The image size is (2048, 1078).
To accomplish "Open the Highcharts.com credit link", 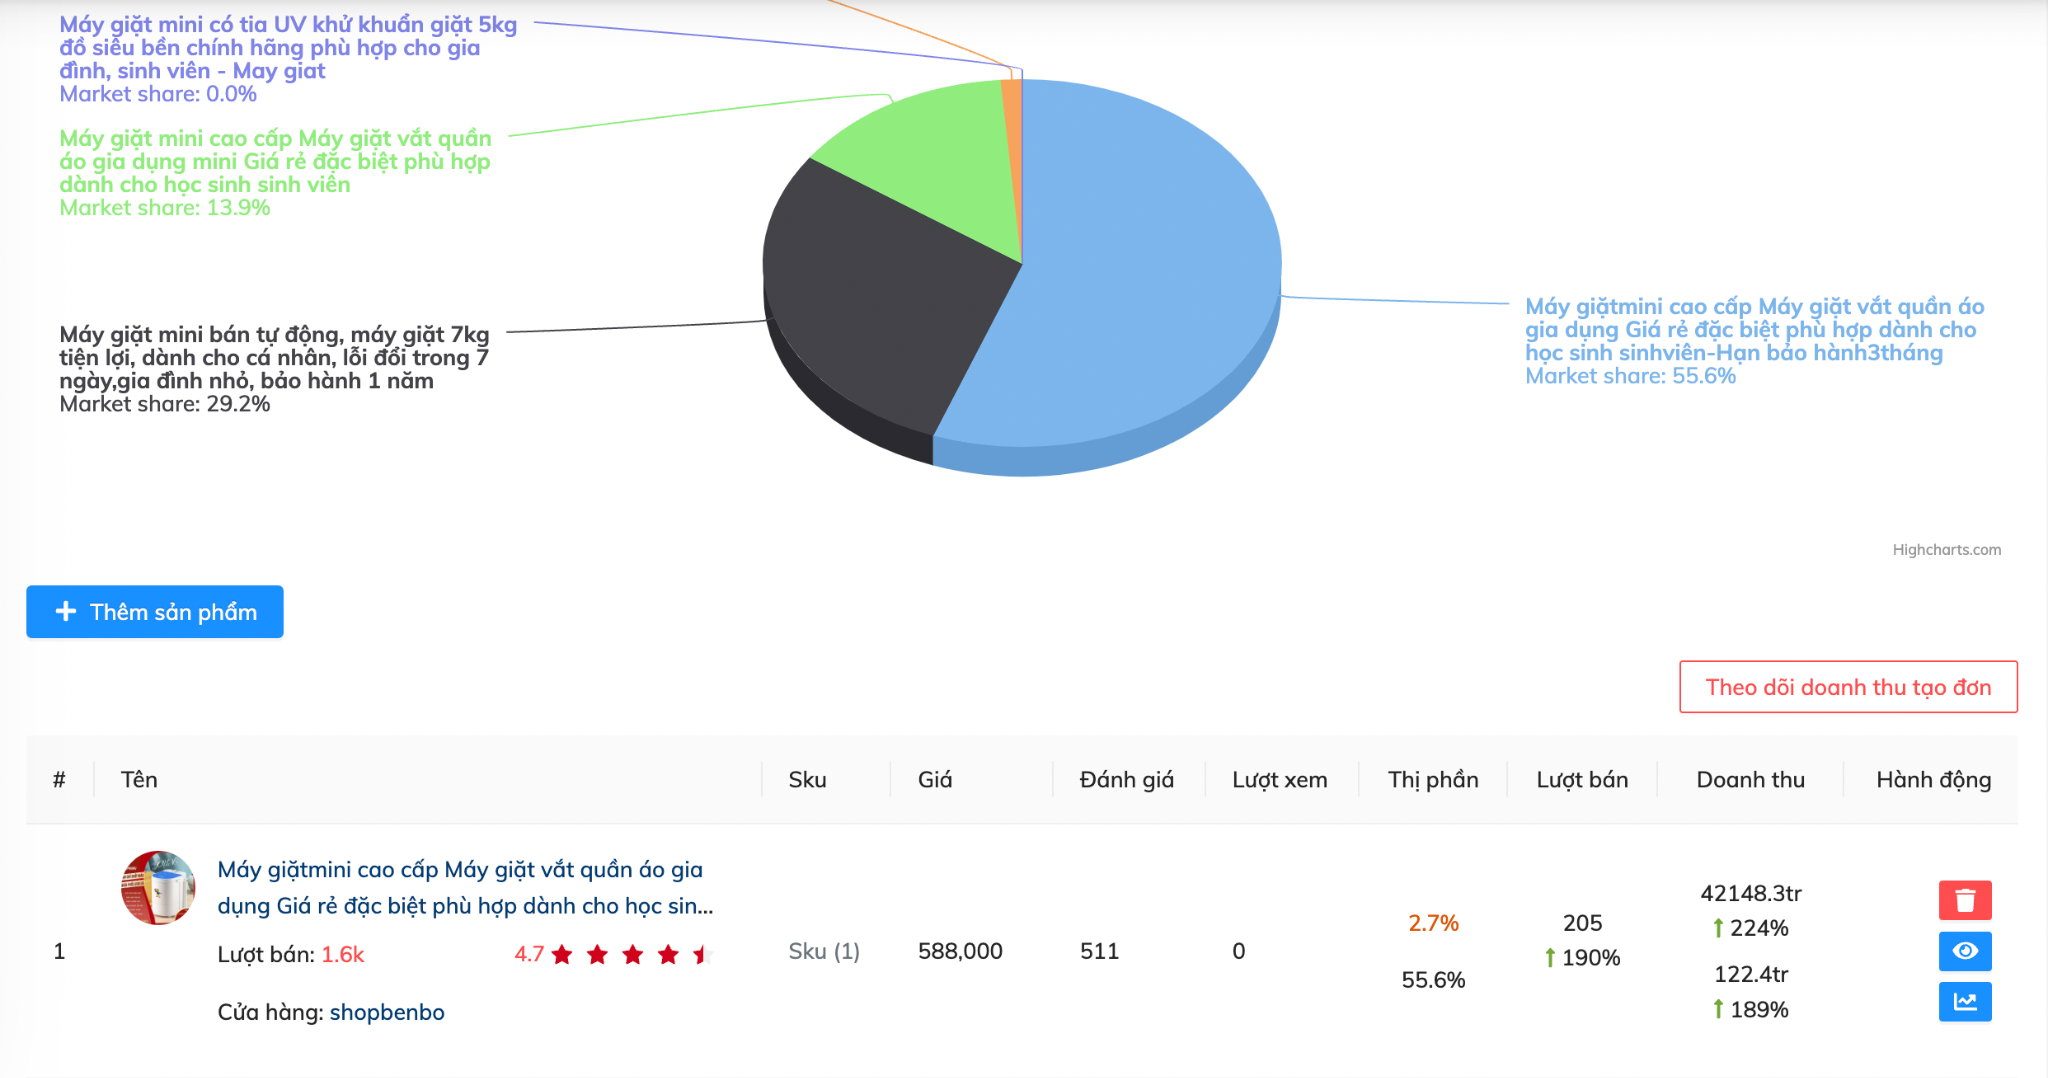I will (1946, 550).
